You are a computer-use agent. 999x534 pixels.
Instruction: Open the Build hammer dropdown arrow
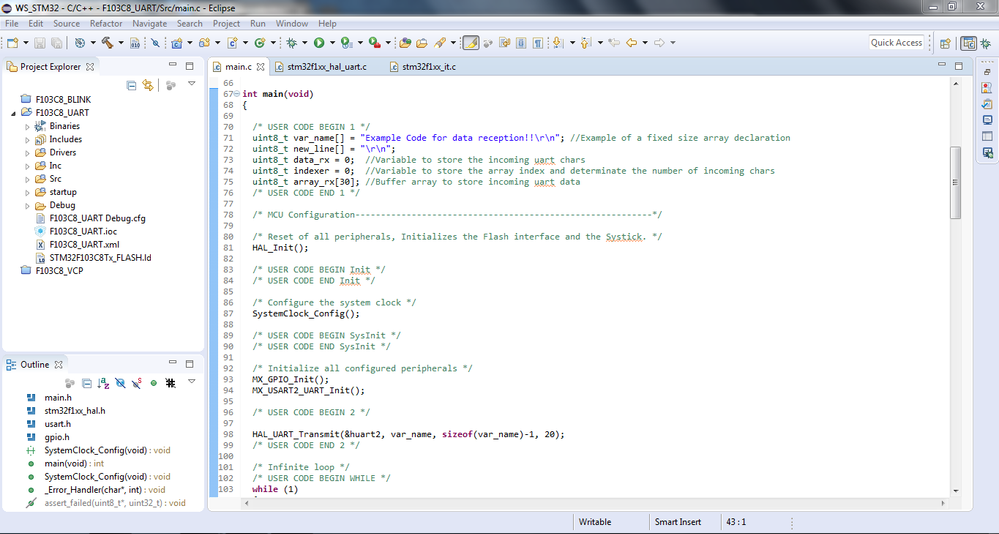click(120, 43)
